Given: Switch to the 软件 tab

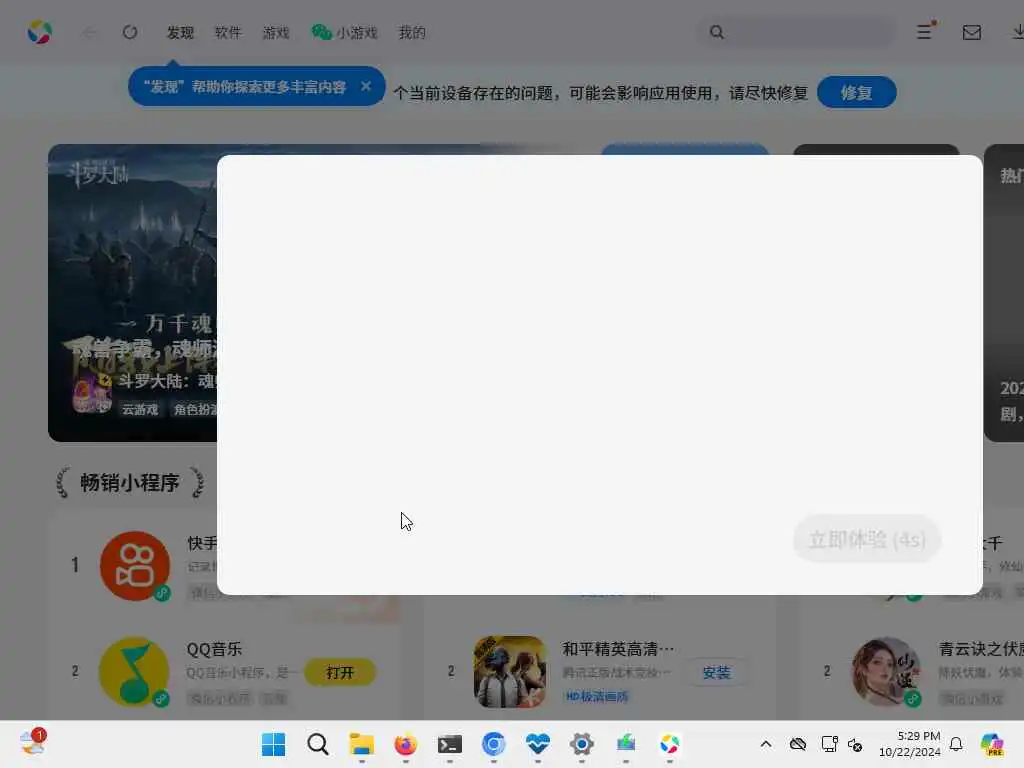Looking at the screenshot, I should click(x=228, y=33).
